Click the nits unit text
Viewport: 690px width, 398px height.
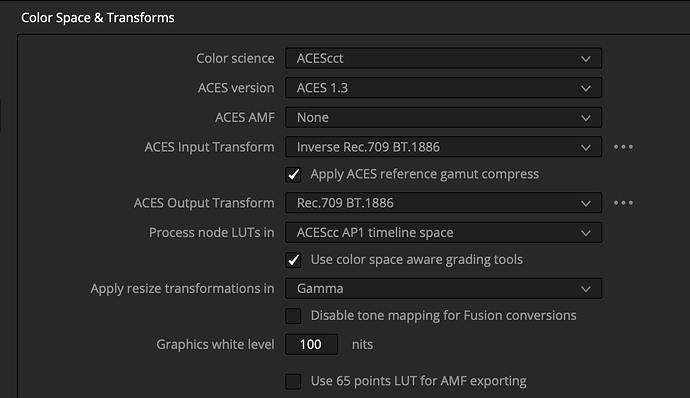click(x=363, y=344)
